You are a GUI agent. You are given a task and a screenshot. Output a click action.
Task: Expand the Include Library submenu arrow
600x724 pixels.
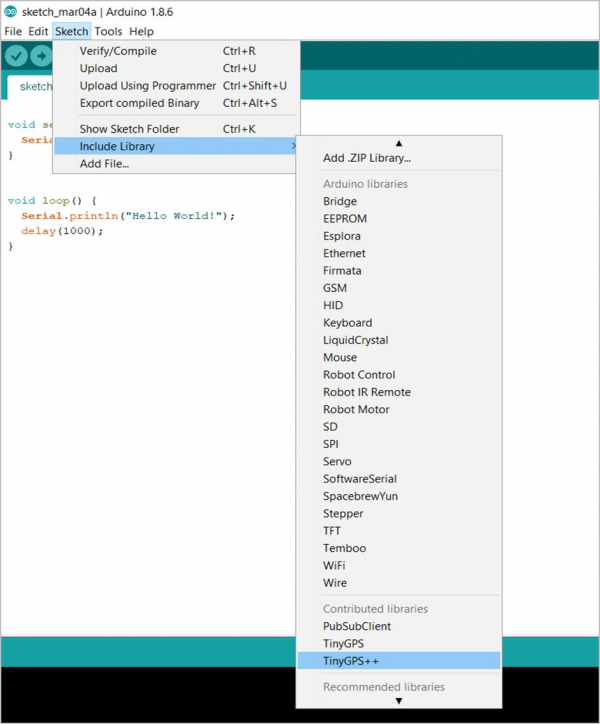(293, 146)
